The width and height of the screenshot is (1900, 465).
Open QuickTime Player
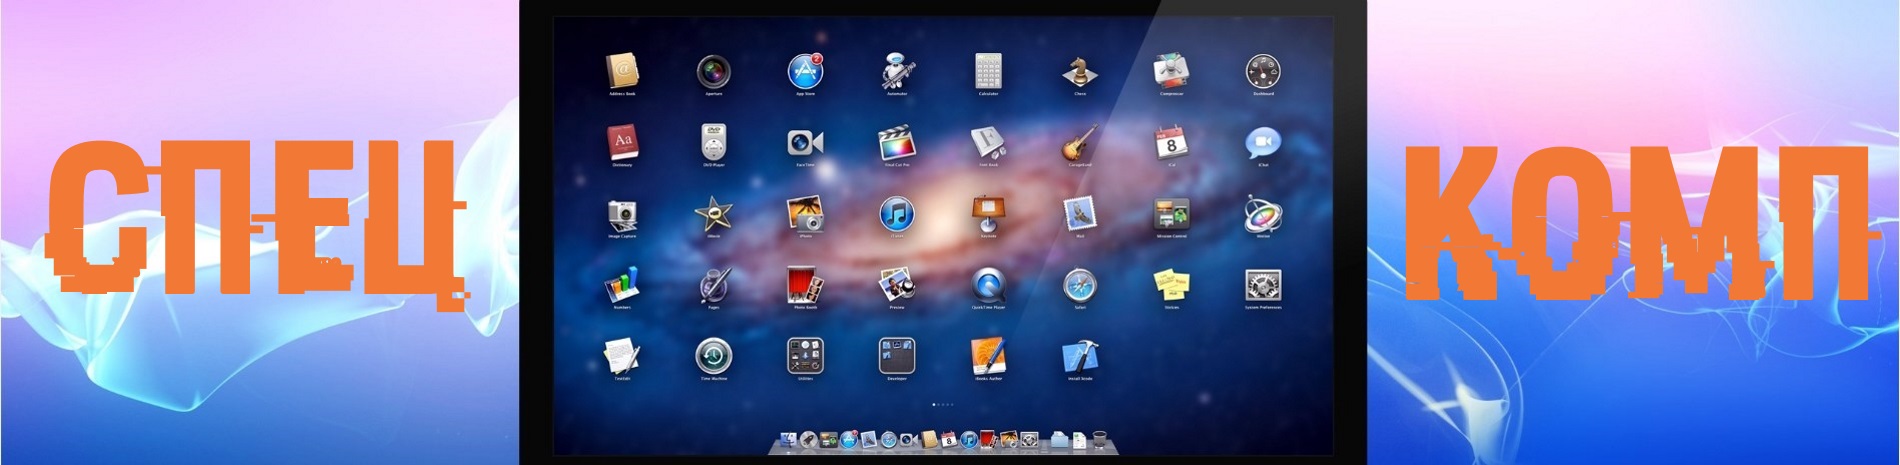click(988, 286)
